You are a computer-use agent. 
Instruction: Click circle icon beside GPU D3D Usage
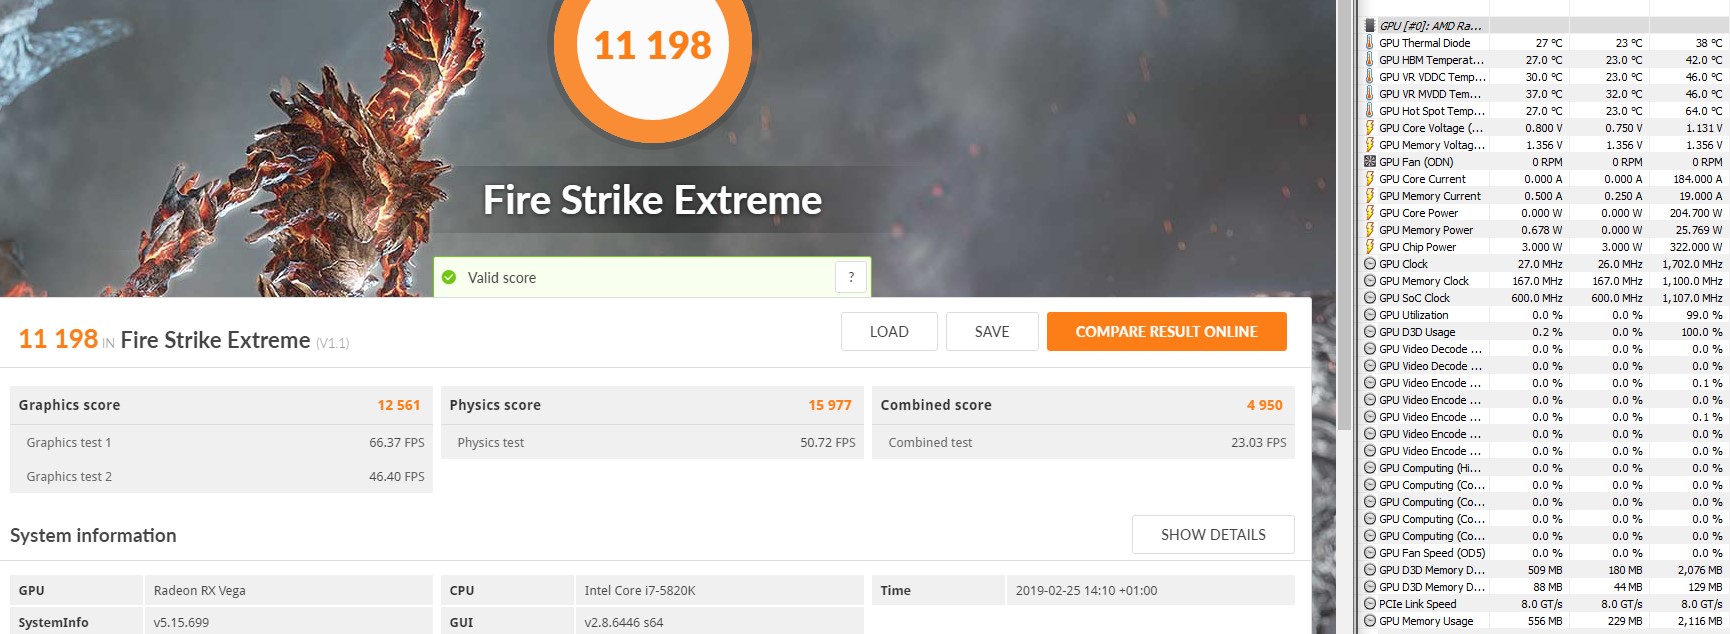(x=1370, y=332)
